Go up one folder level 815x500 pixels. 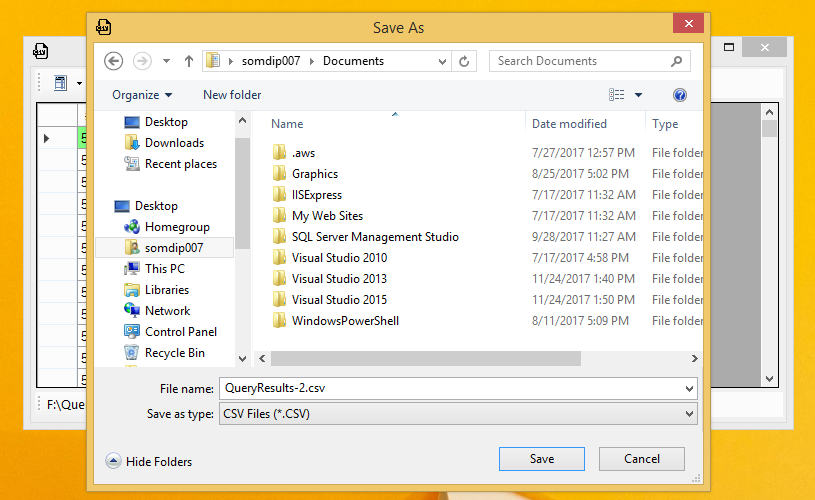(189, 61)
